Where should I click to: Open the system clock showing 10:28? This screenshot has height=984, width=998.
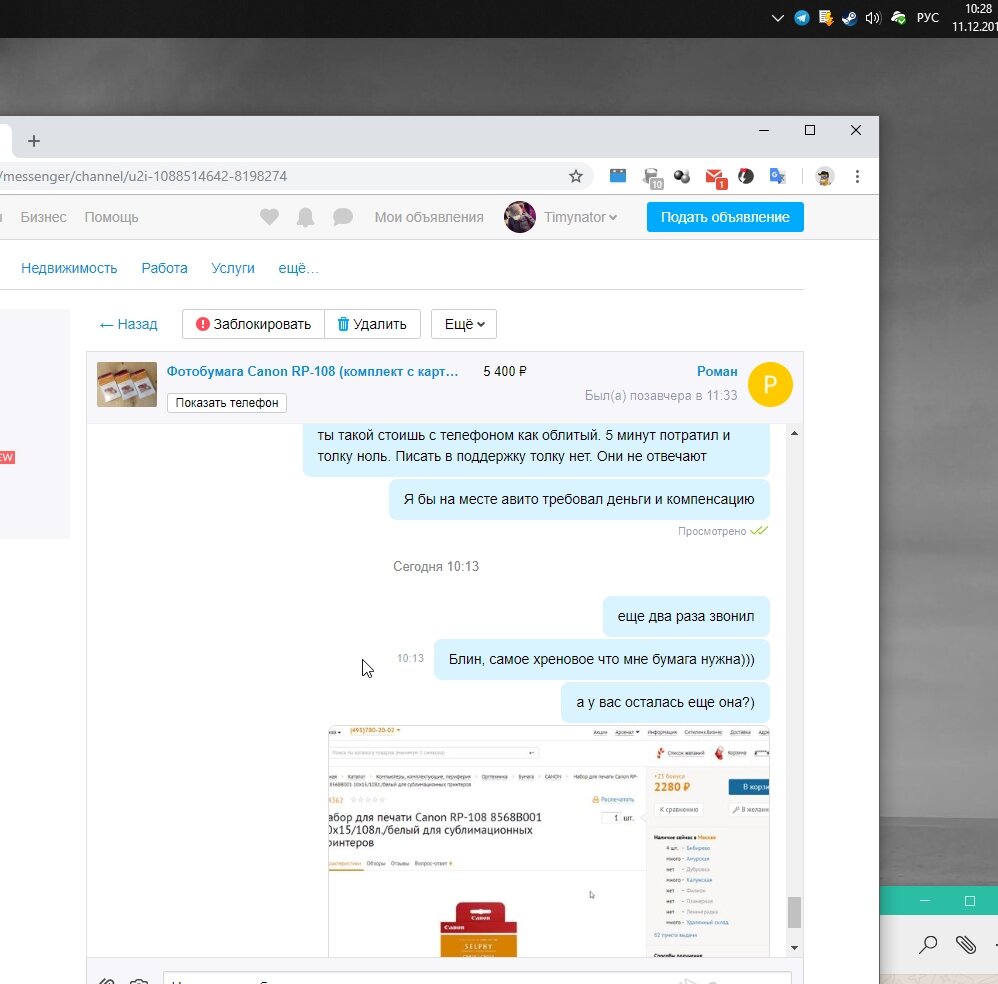(x=974, y=18)
